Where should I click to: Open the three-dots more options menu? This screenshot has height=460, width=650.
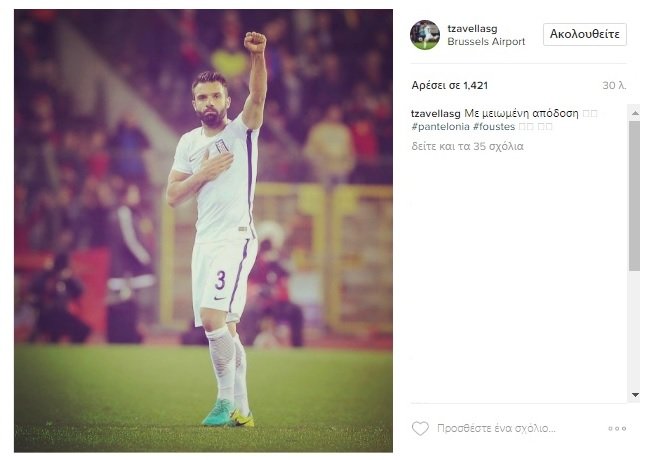click(x=617, y=429)
